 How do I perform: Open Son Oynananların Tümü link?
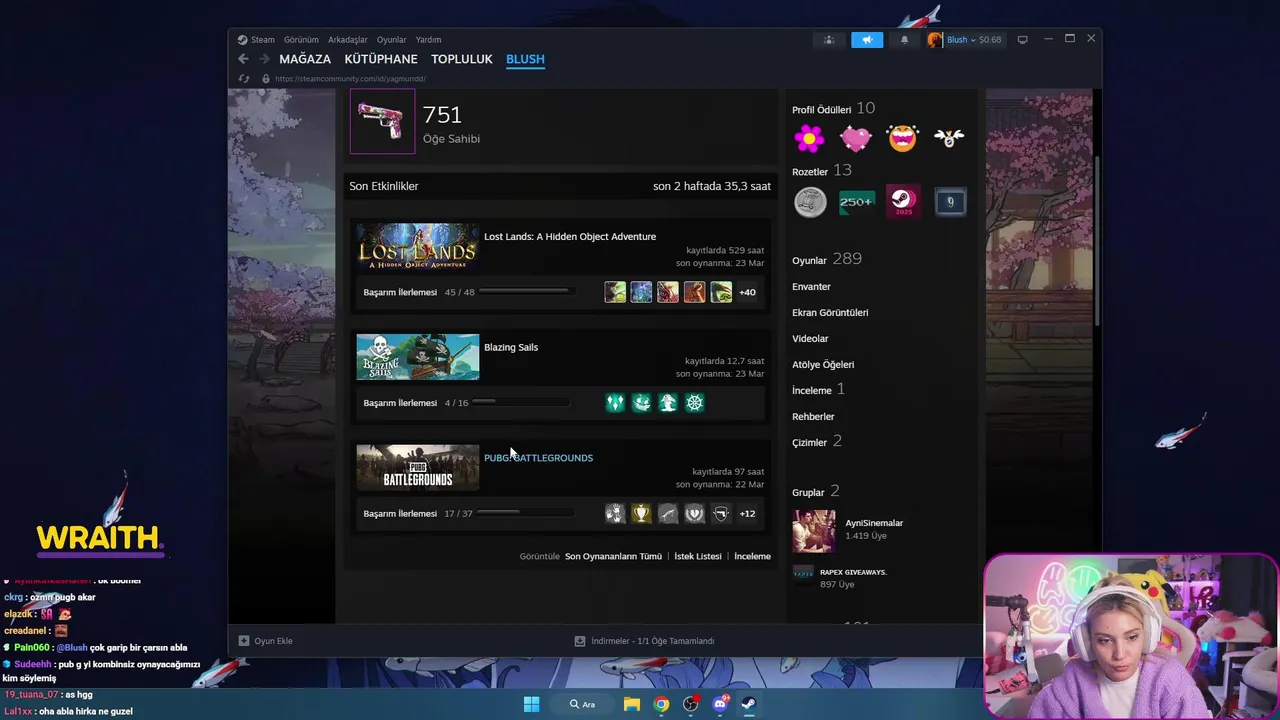[613, 556]
